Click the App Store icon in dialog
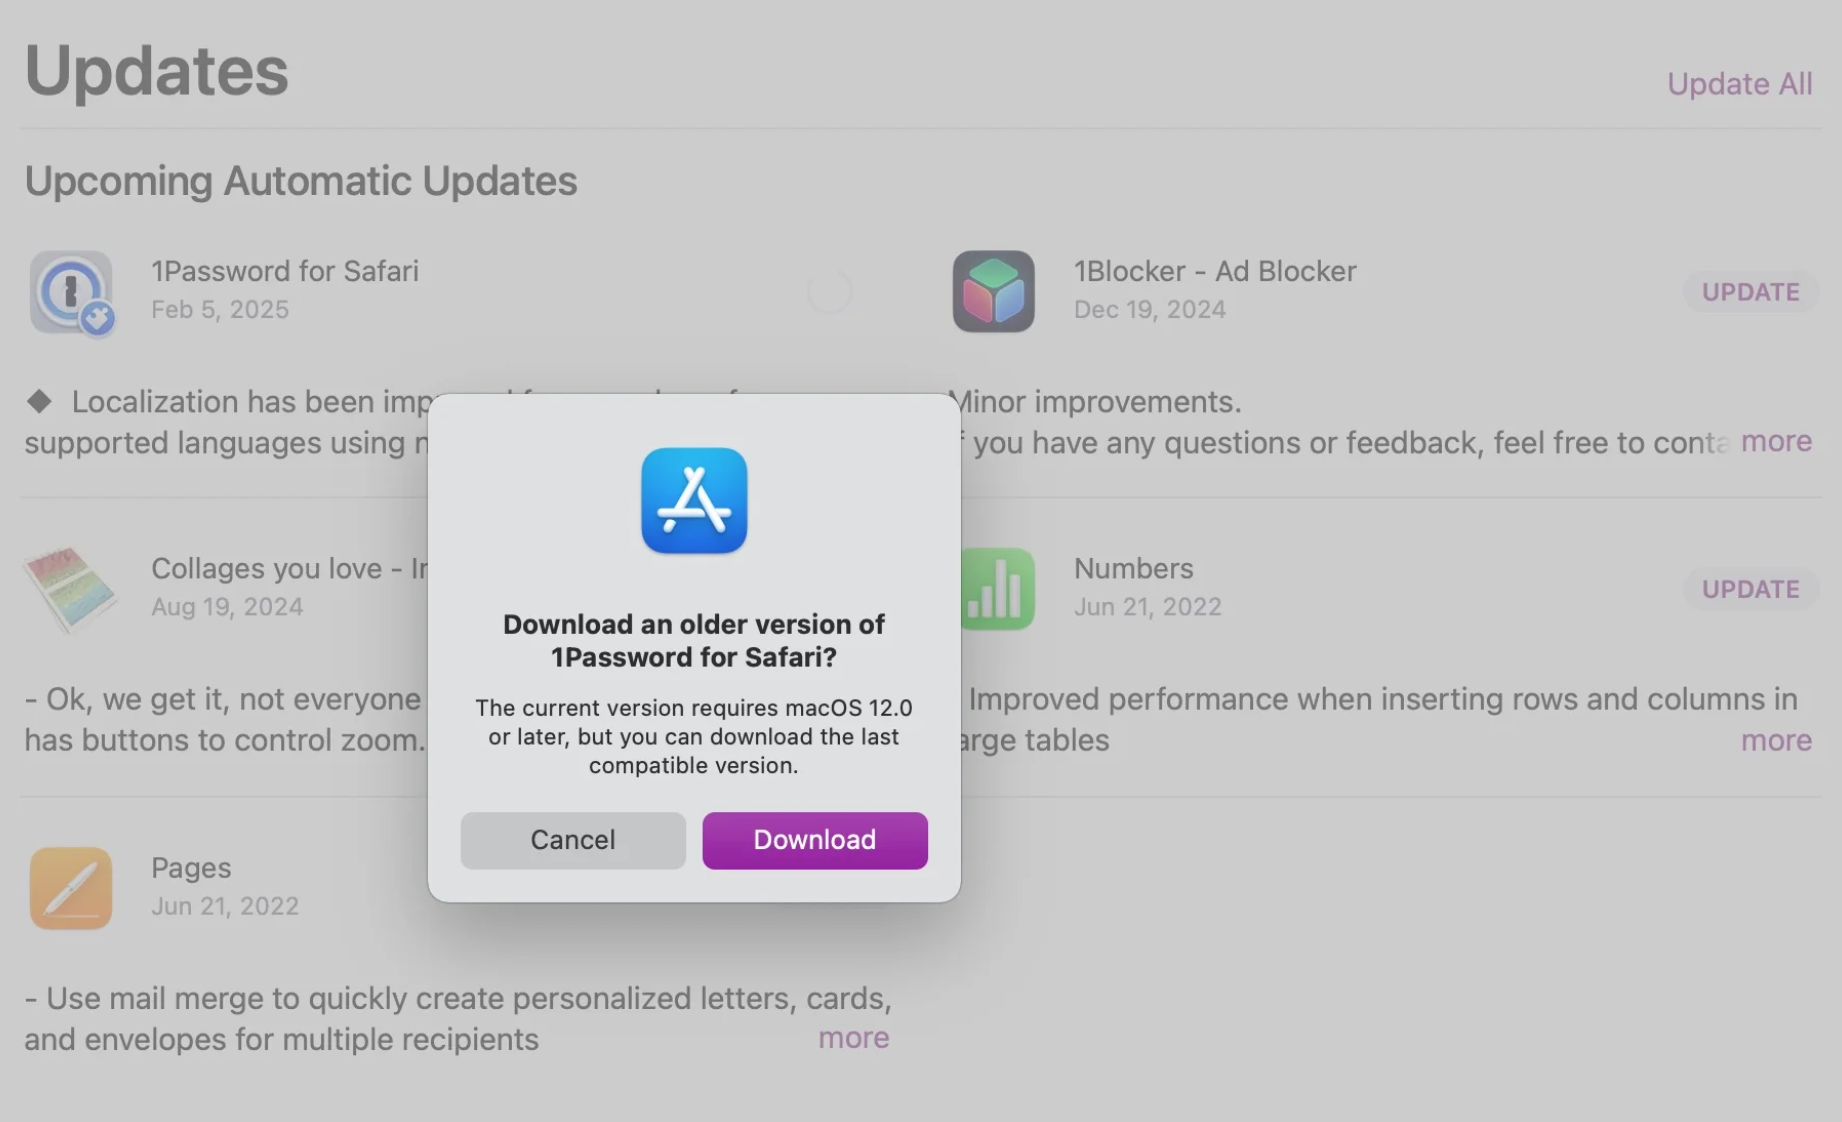 [694, 500]
